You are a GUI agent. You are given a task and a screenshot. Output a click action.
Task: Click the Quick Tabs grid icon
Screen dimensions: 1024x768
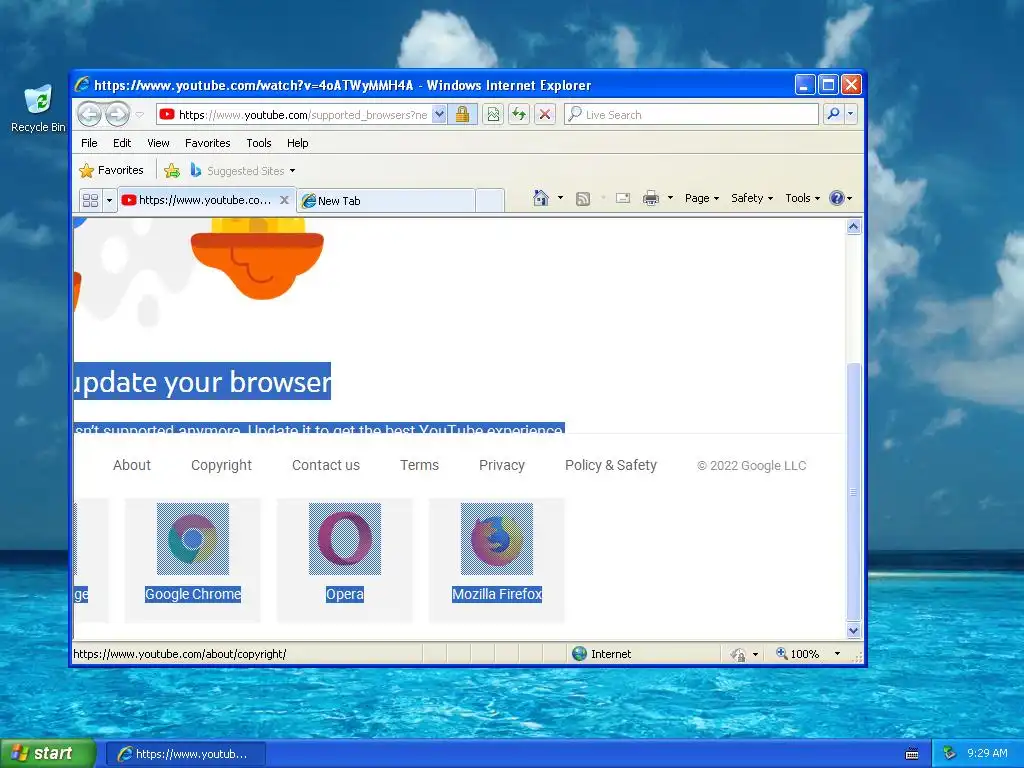(90, 200)
